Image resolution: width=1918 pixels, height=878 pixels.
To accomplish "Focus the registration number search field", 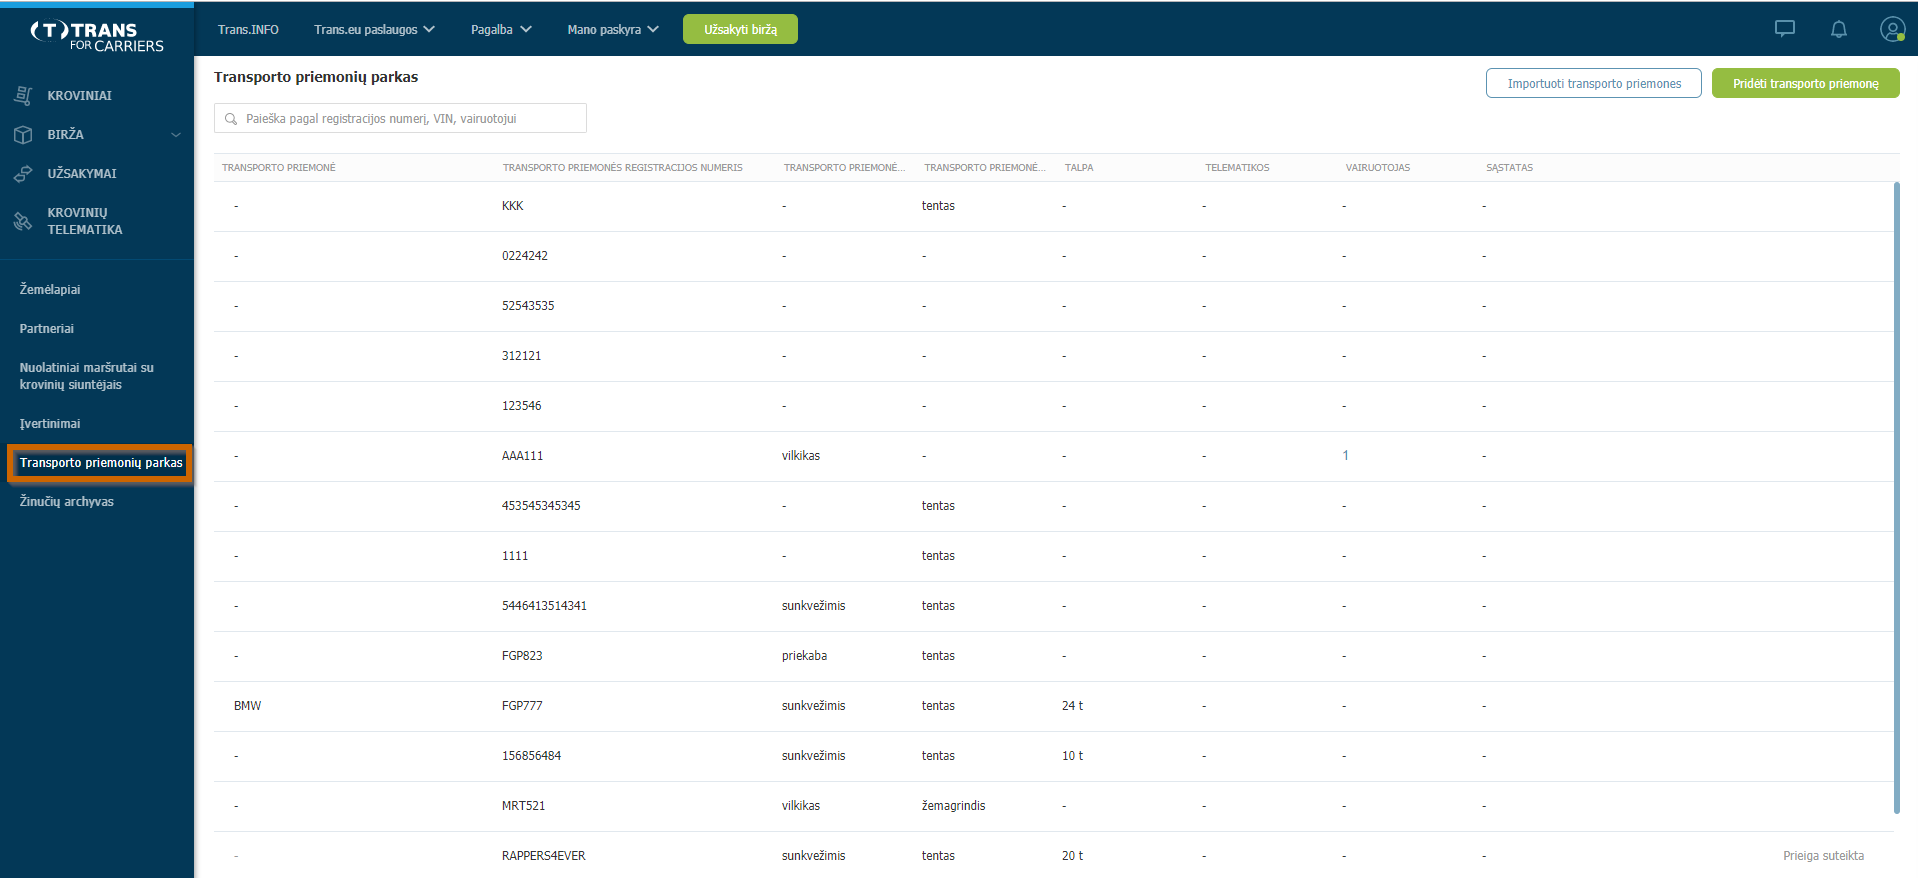I will [400, 118].
